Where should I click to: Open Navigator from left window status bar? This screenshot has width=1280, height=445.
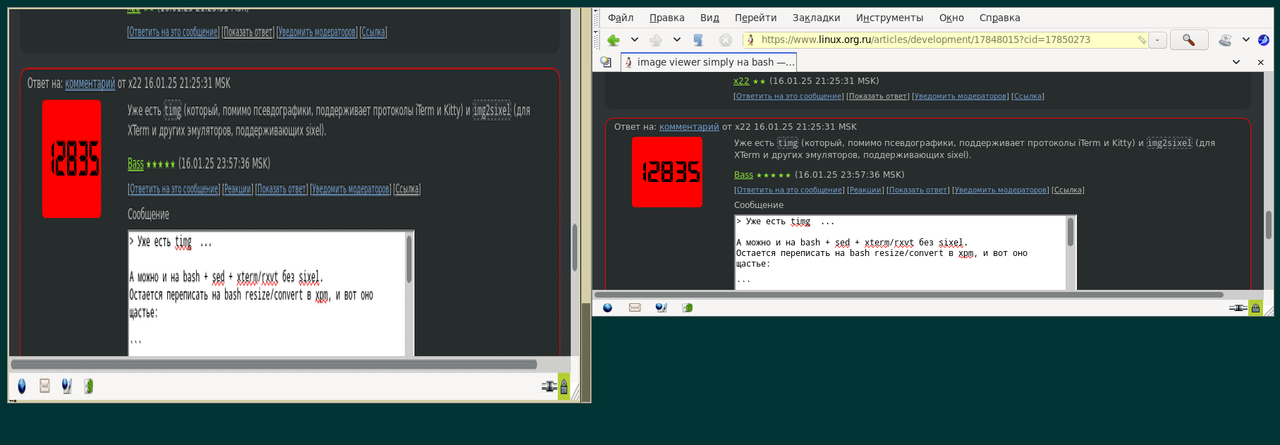click(22, 386)
